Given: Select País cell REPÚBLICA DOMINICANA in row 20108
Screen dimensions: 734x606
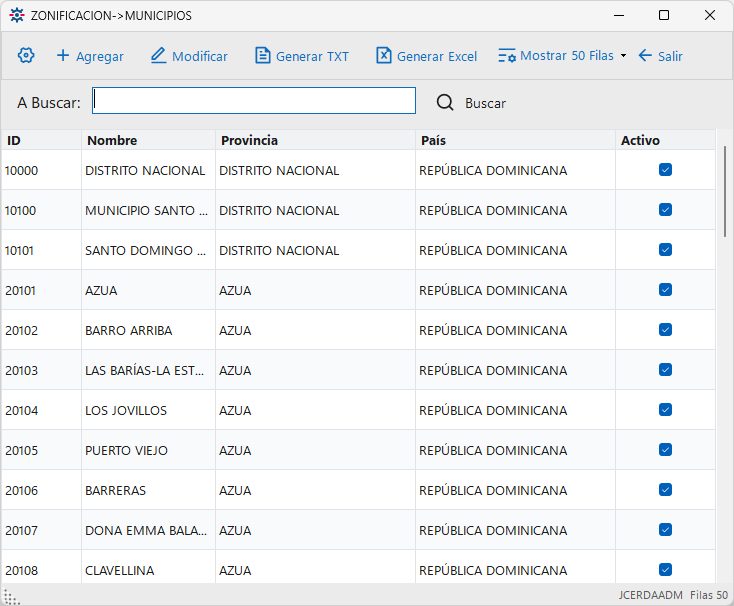Looking at the screenshot, I should tap(515, 569).
